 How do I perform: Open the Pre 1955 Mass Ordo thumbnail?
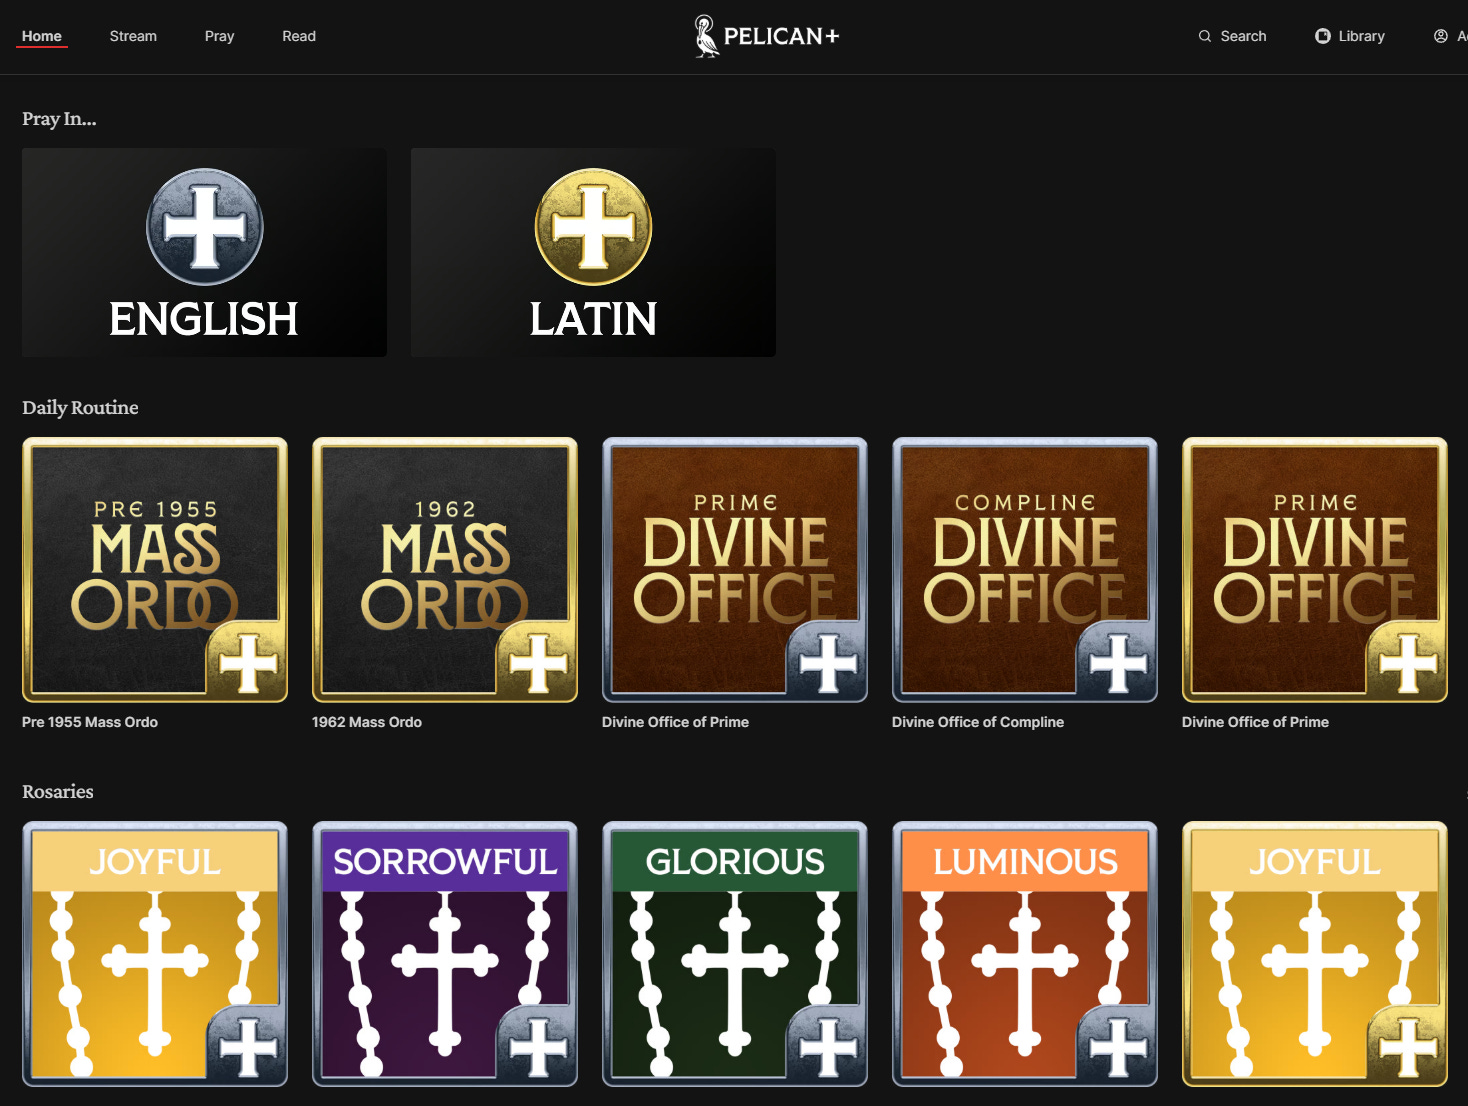pyautogui.click(x=155, y=570)
